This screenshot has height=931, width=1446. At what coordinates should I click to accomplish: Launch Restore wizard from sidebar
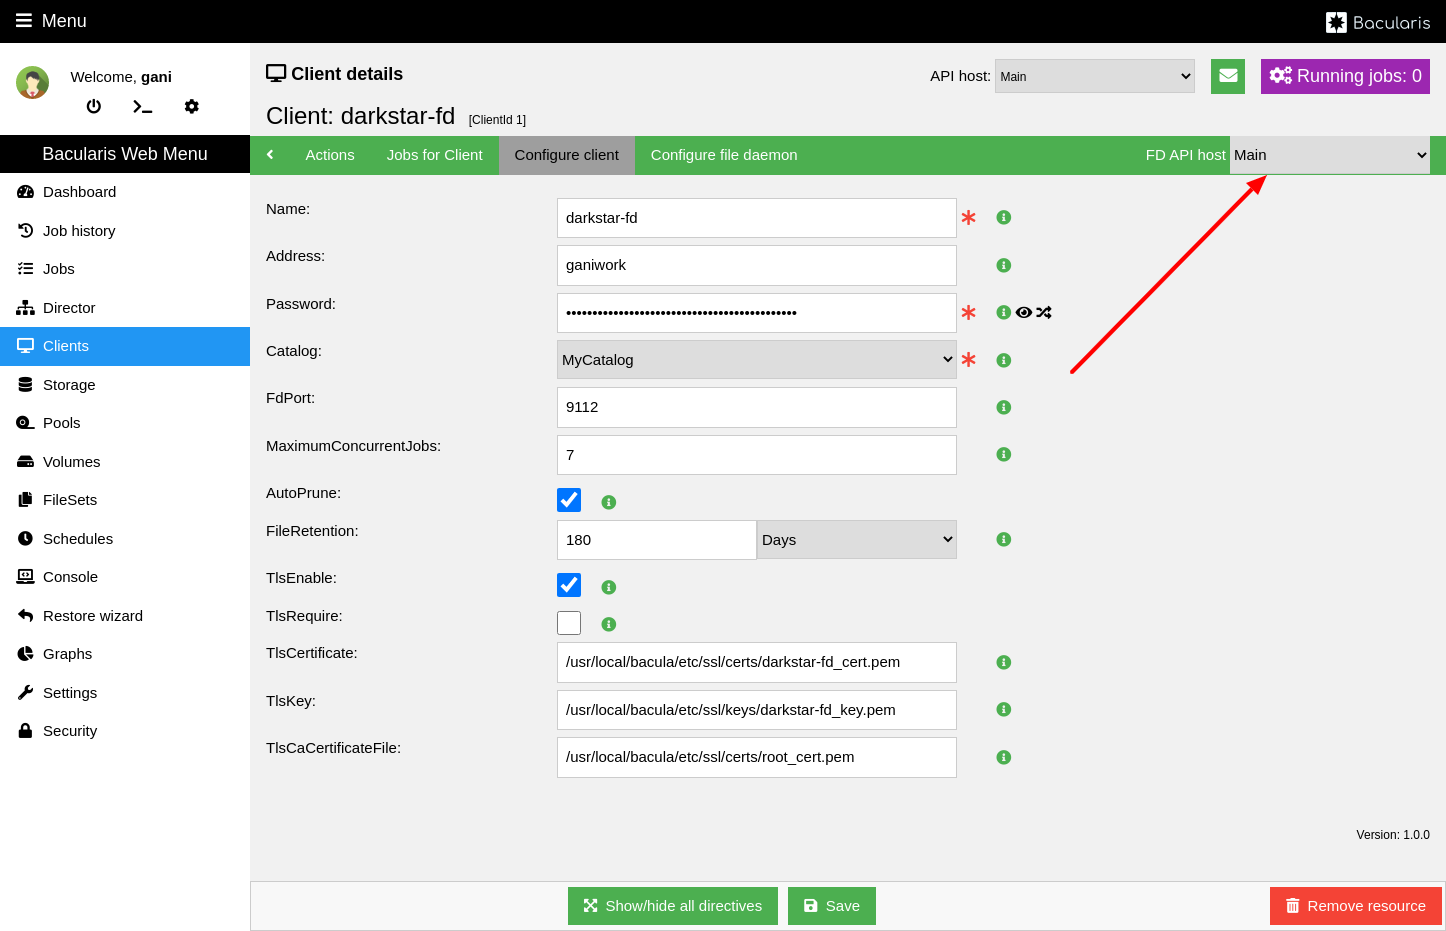click(x=125, y=616)
